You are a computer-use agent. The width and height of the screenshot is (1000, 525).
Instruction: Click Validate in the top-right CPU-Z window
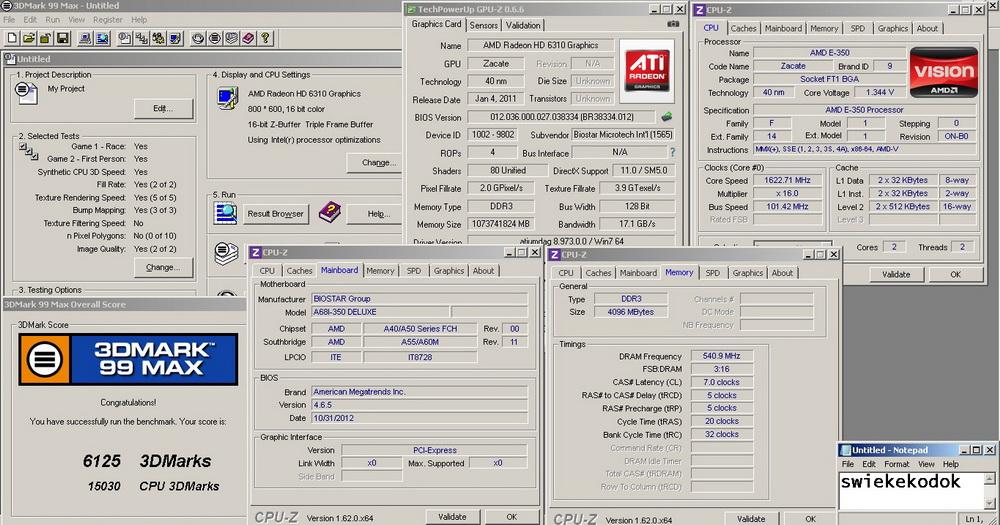pyautogui.click(x=895, y=274)
